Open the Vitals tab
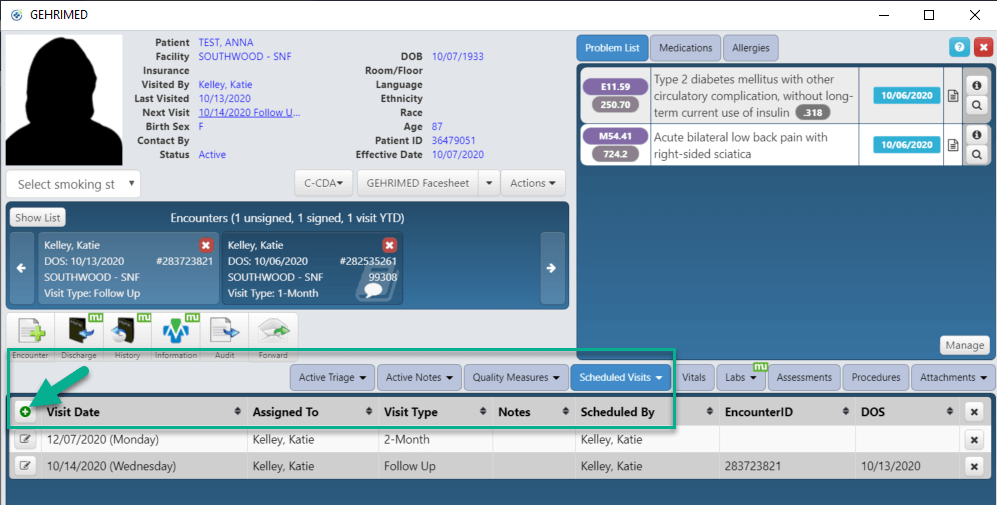The height and width of the screenshot is (505, 997). (694, 377)
